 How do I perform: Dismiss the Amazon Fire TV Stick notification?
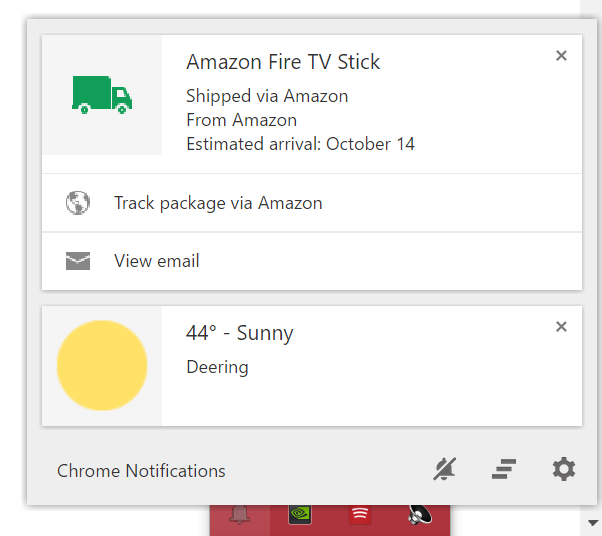click(x=561, y=56)
